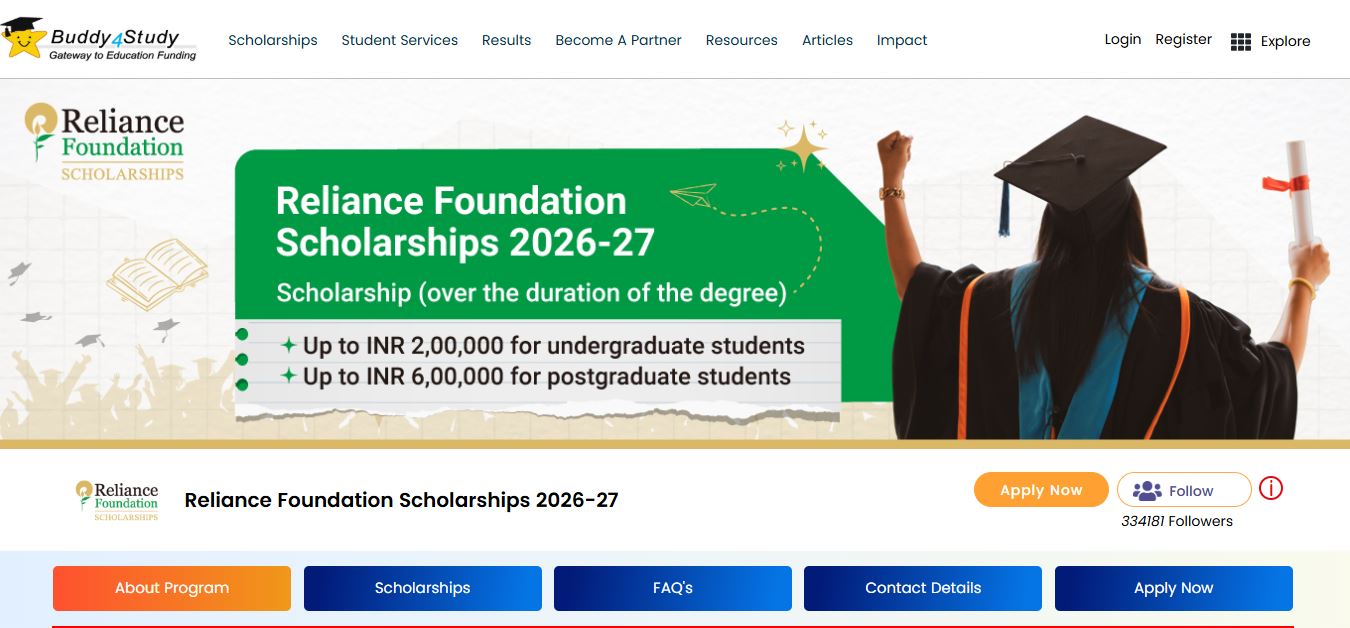Click the Buddy4Study logo
1350x628 pixels.
tap(99, 39)
